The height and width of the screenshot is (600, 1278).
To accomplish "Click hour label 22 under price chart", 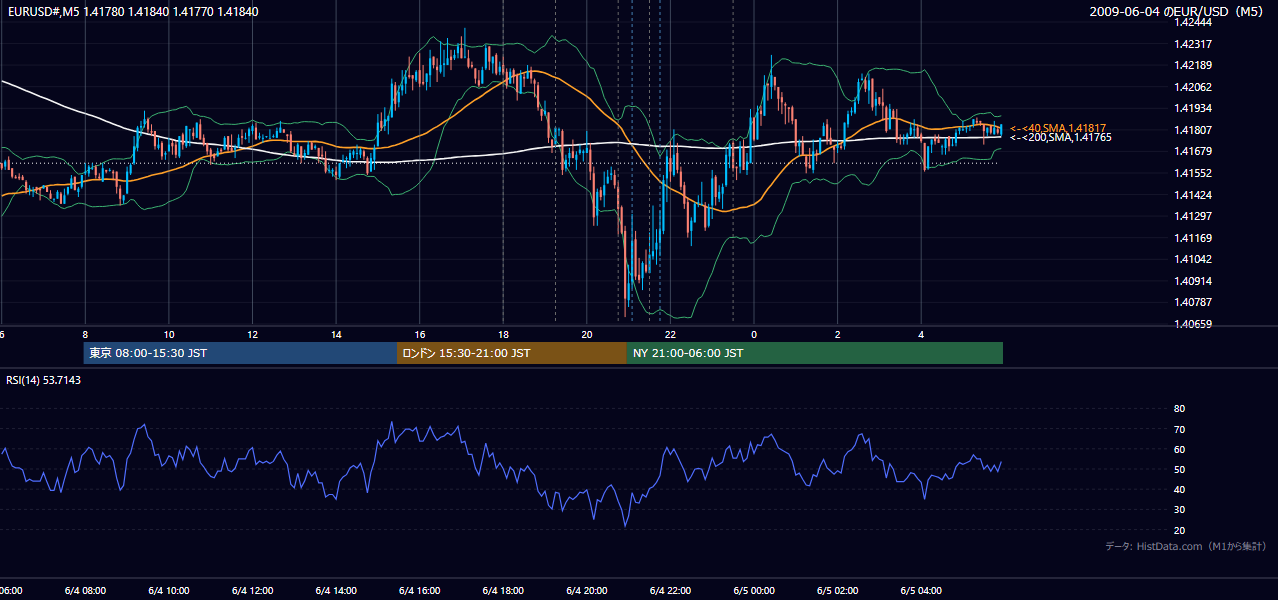I will click(671, 334).
